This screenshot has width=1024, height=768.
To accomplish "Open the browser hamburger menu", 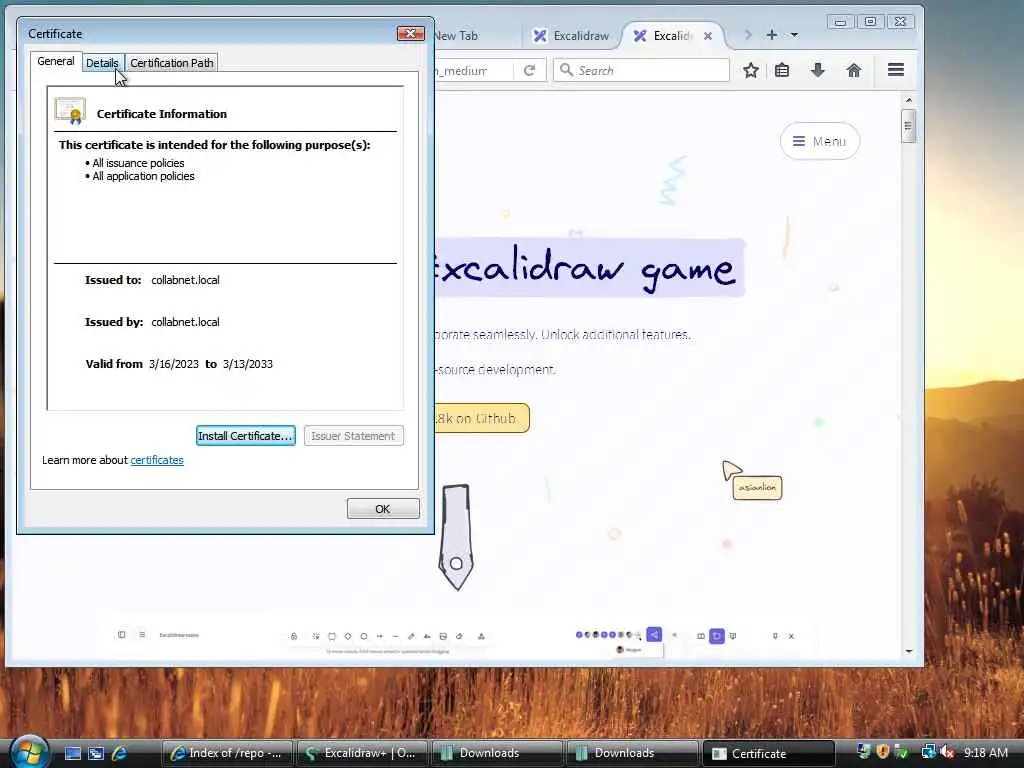I will coord(896,70).
